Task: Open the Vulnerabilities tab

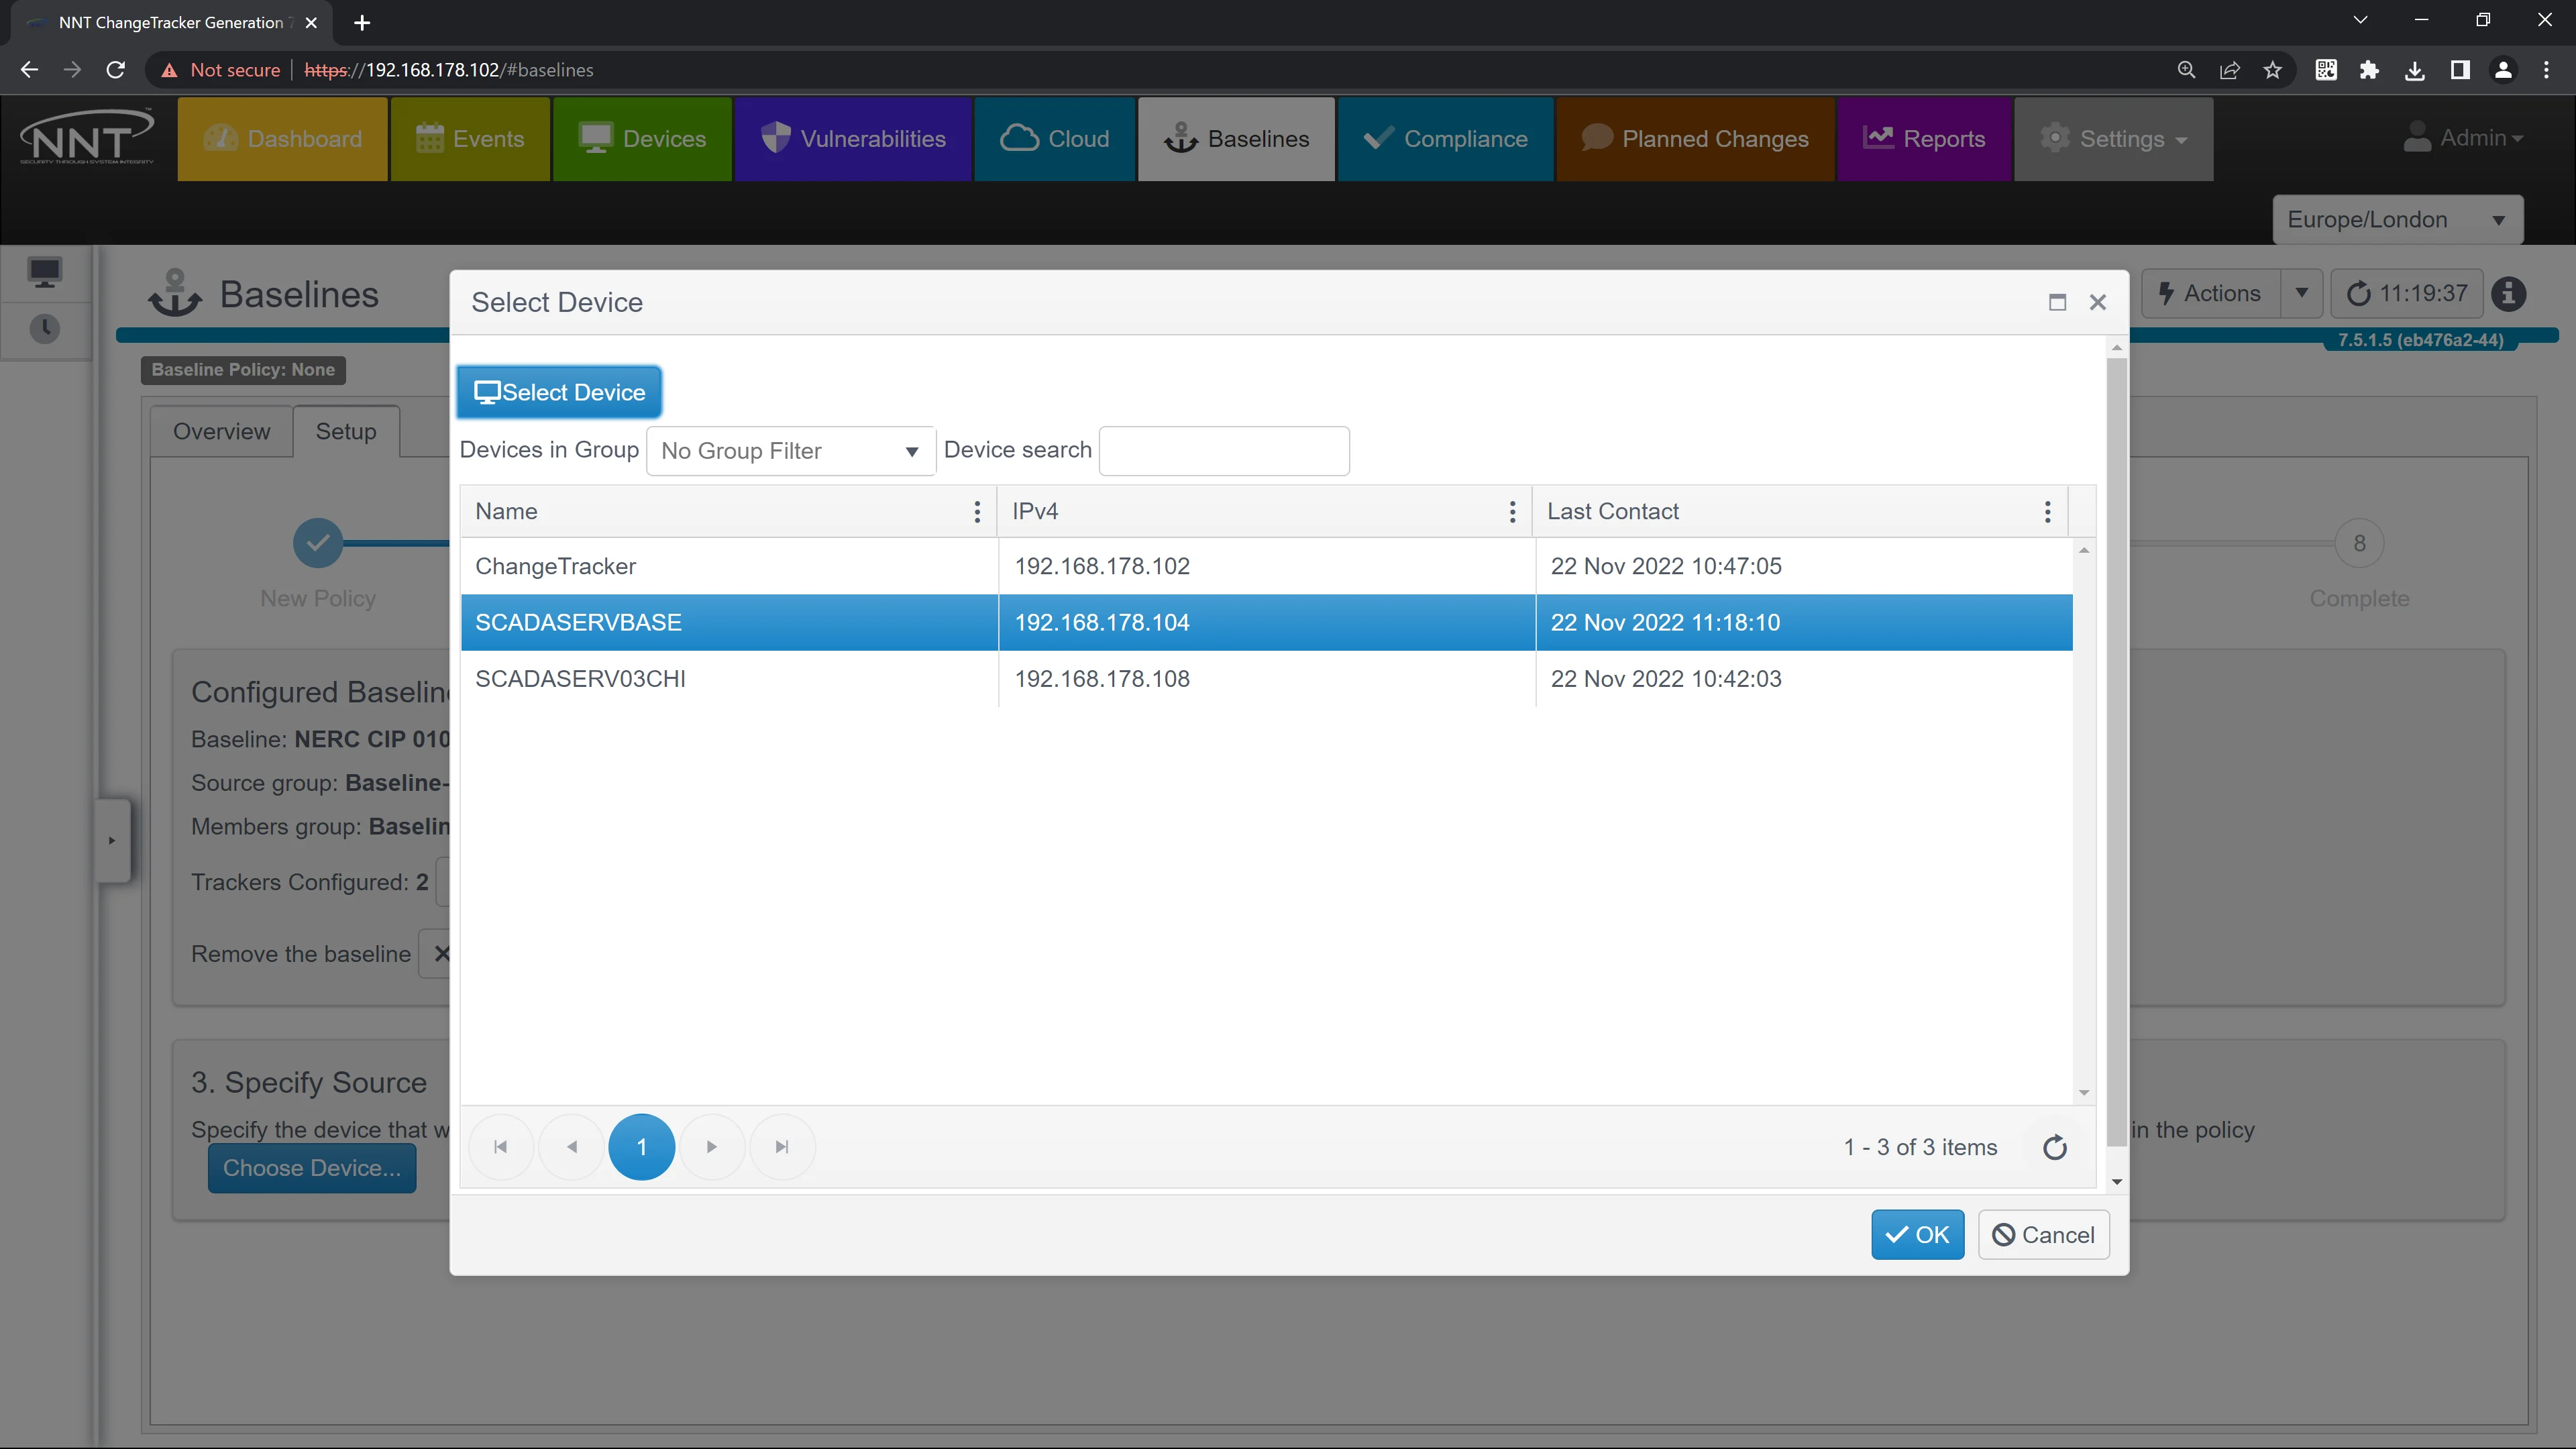Action: [853, 139]
